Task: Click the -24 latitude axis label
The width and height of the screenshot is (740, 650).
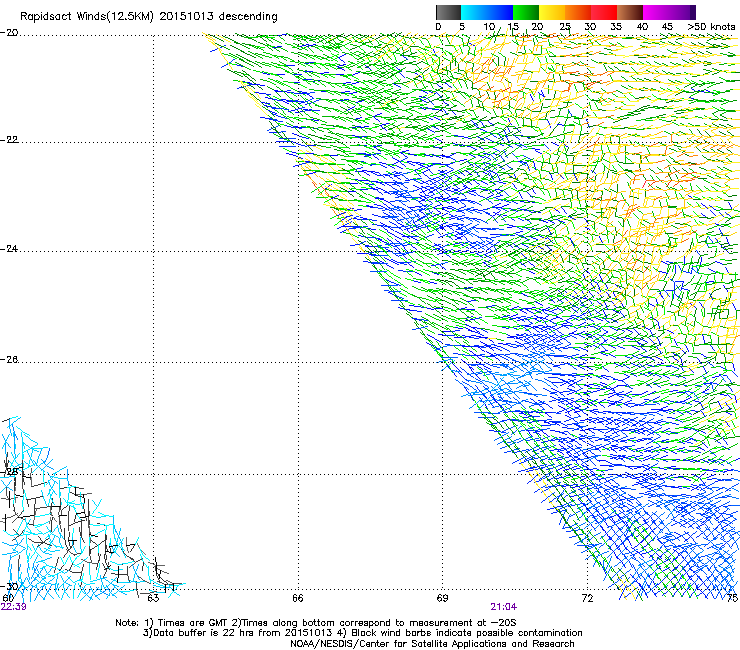Action: point(9,248)
